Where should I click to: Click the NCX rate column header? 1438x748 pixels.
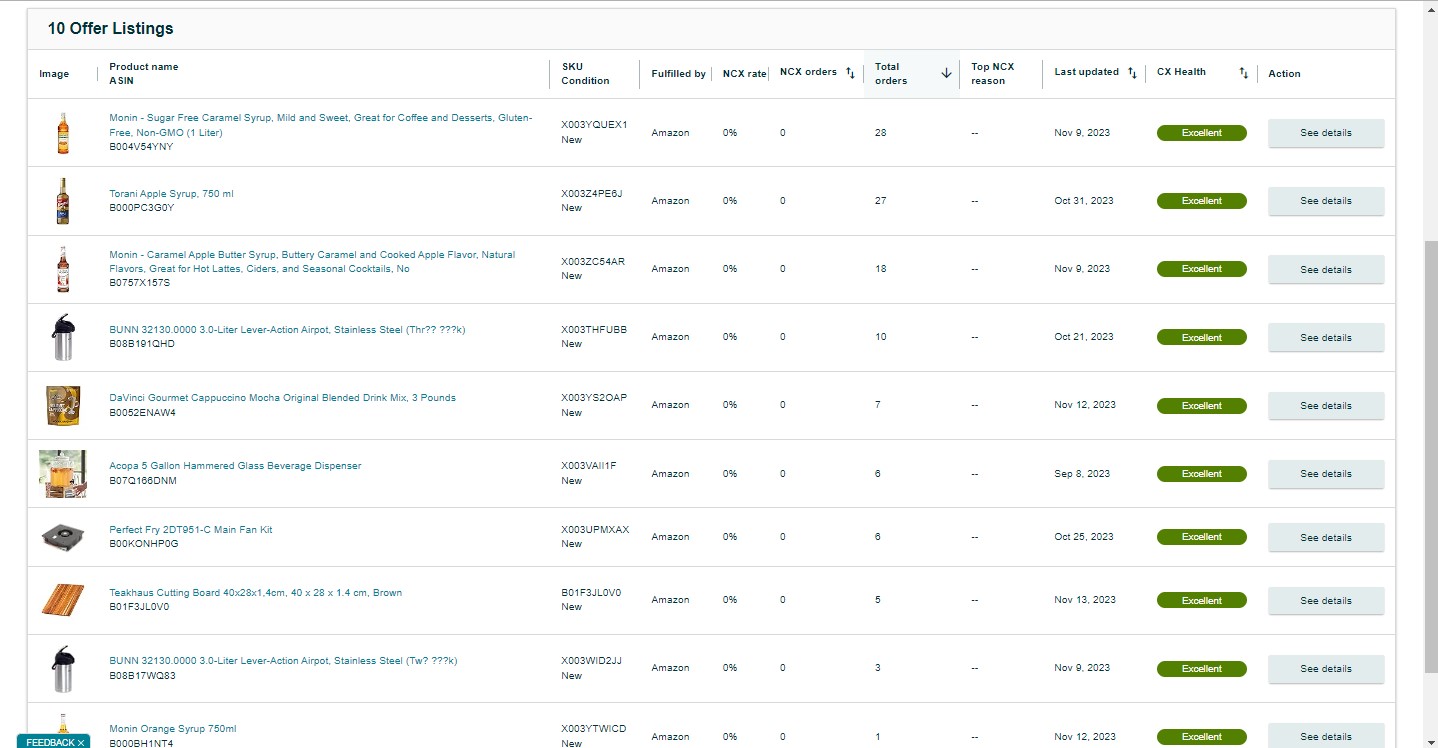tap(744, 74)
